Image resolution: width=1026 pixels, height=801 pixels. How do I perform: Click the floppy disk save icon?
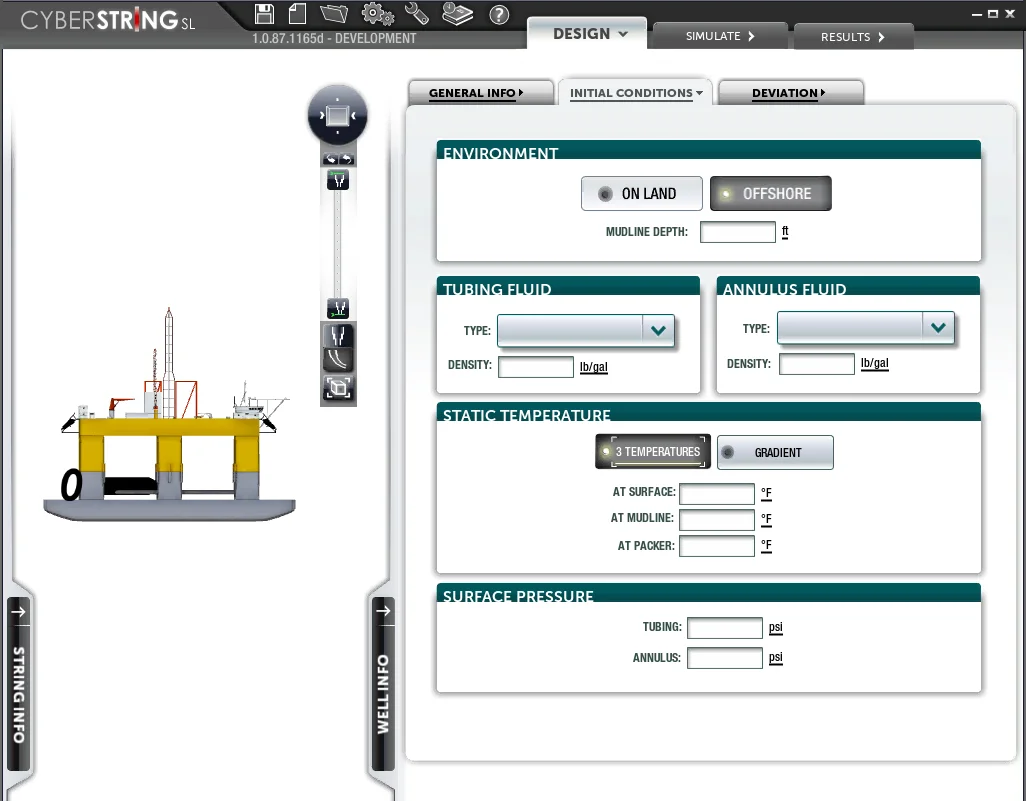tap(264, 14)
